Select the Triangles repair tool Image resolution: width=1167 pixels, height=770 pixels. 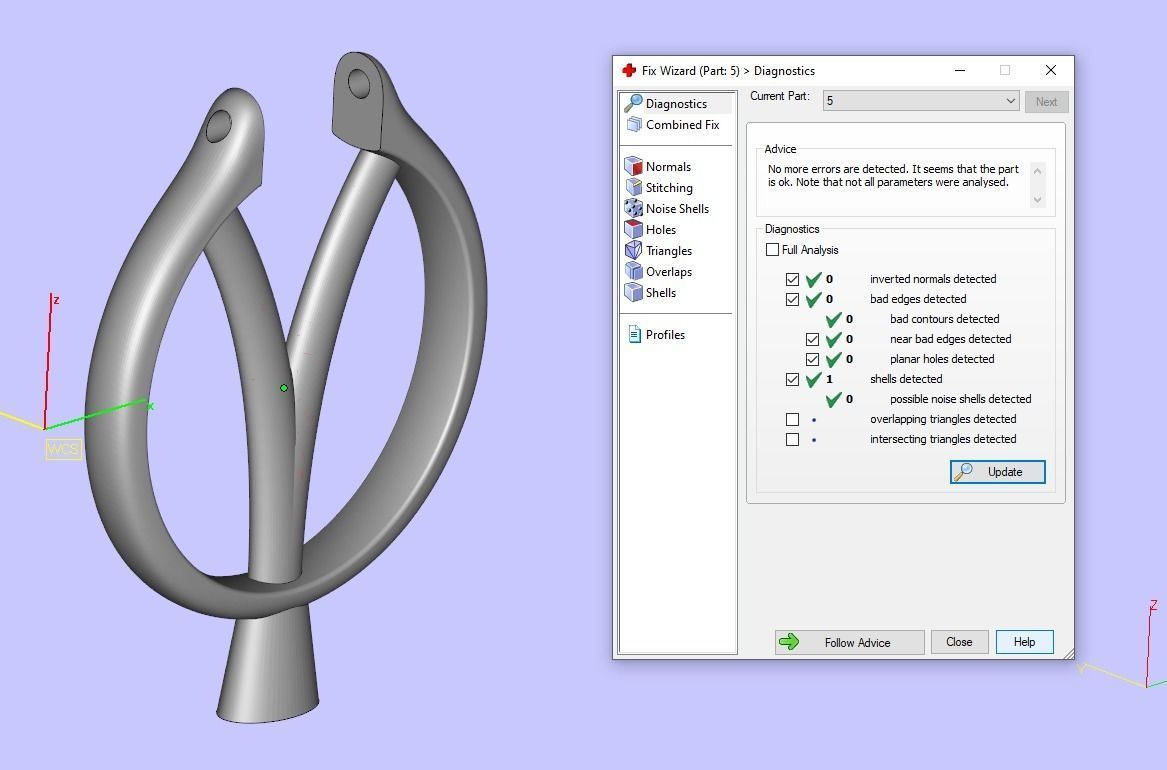point(659,251)
